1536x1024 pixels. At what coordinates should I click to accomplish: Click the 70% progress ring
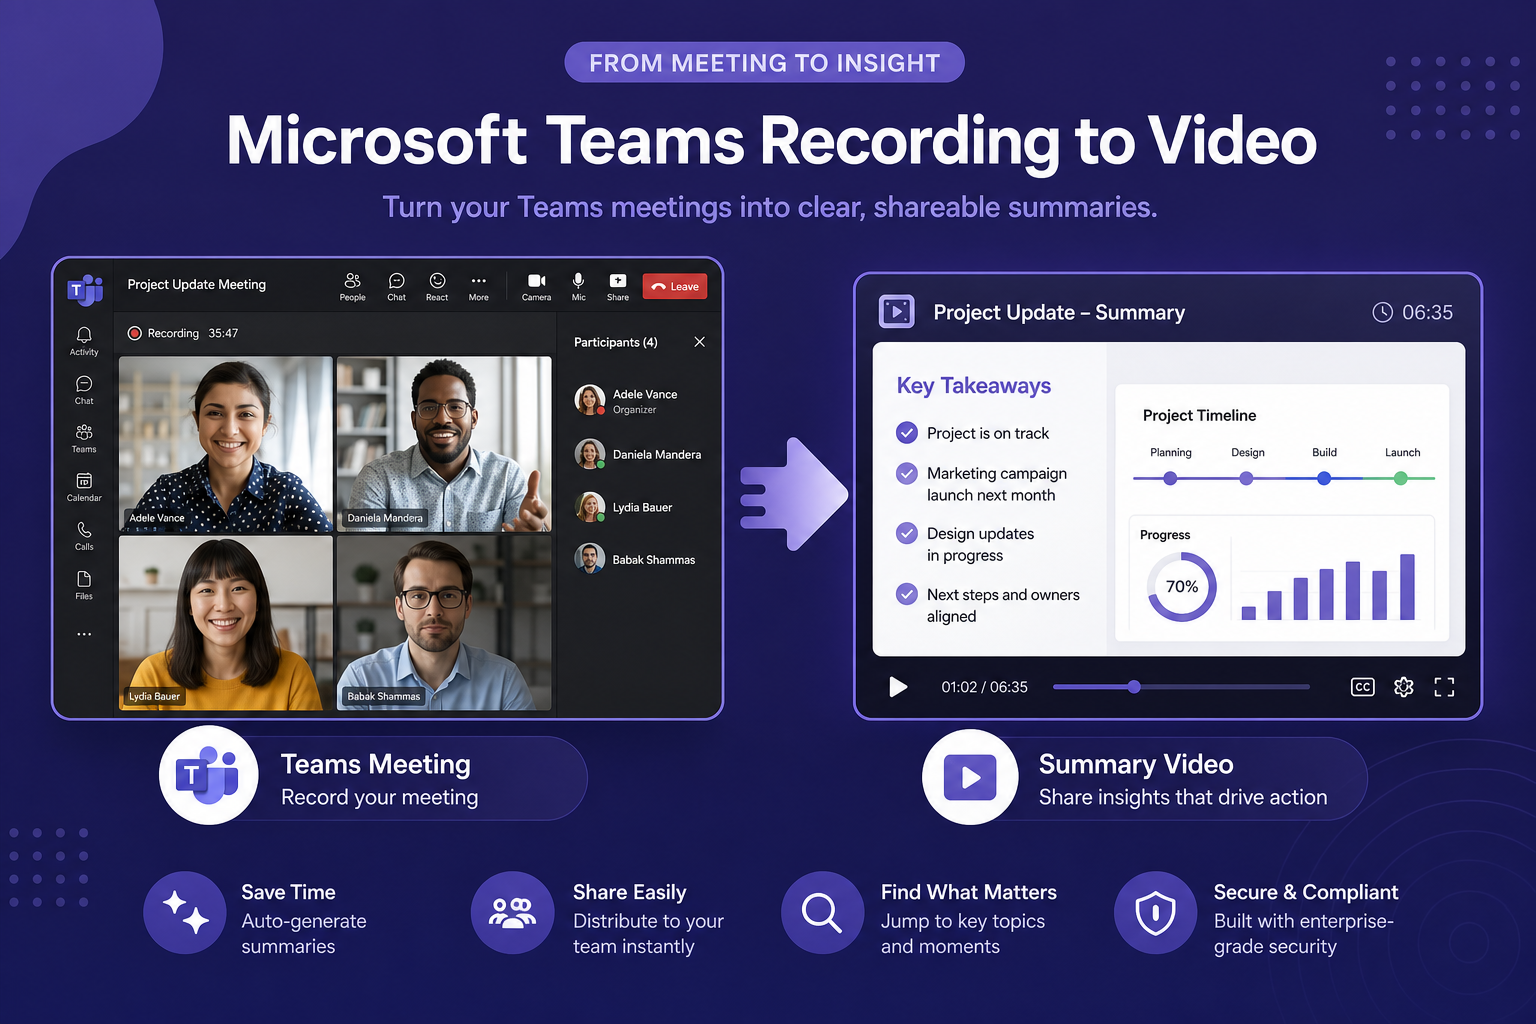[x=1182, y=587]
